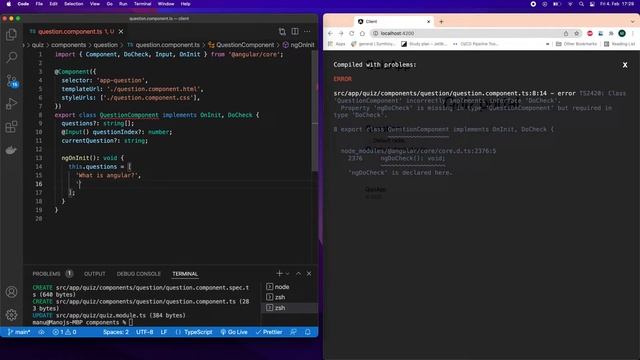
Task: Open errors and warnings count in status bar
Action: pyautogui.click(x=64, y=332)
